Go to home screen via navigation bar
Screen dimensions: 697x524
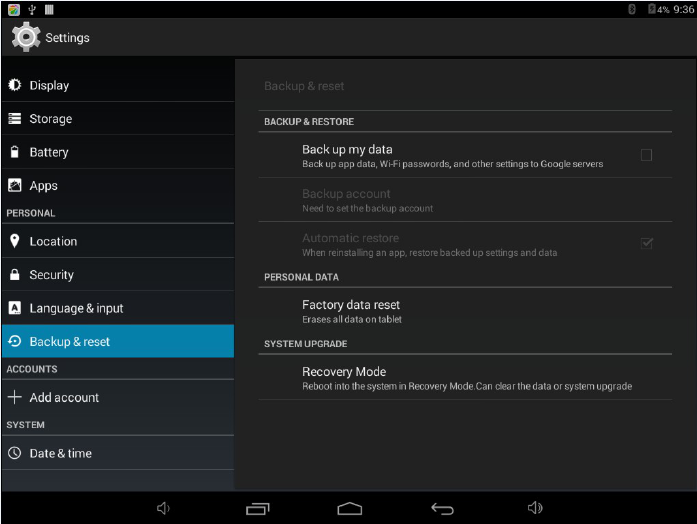349,508
